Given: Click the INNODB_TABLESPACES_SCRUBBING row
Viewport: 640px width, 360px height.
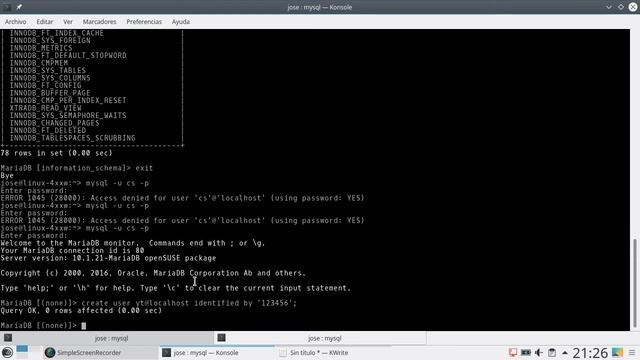Looking at the screenshot, I should click(72, 138).
